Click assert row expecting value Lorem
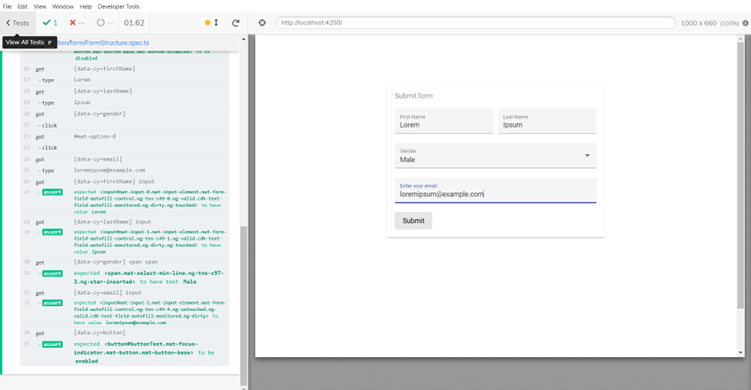751x390 pixels. [125, 201]
